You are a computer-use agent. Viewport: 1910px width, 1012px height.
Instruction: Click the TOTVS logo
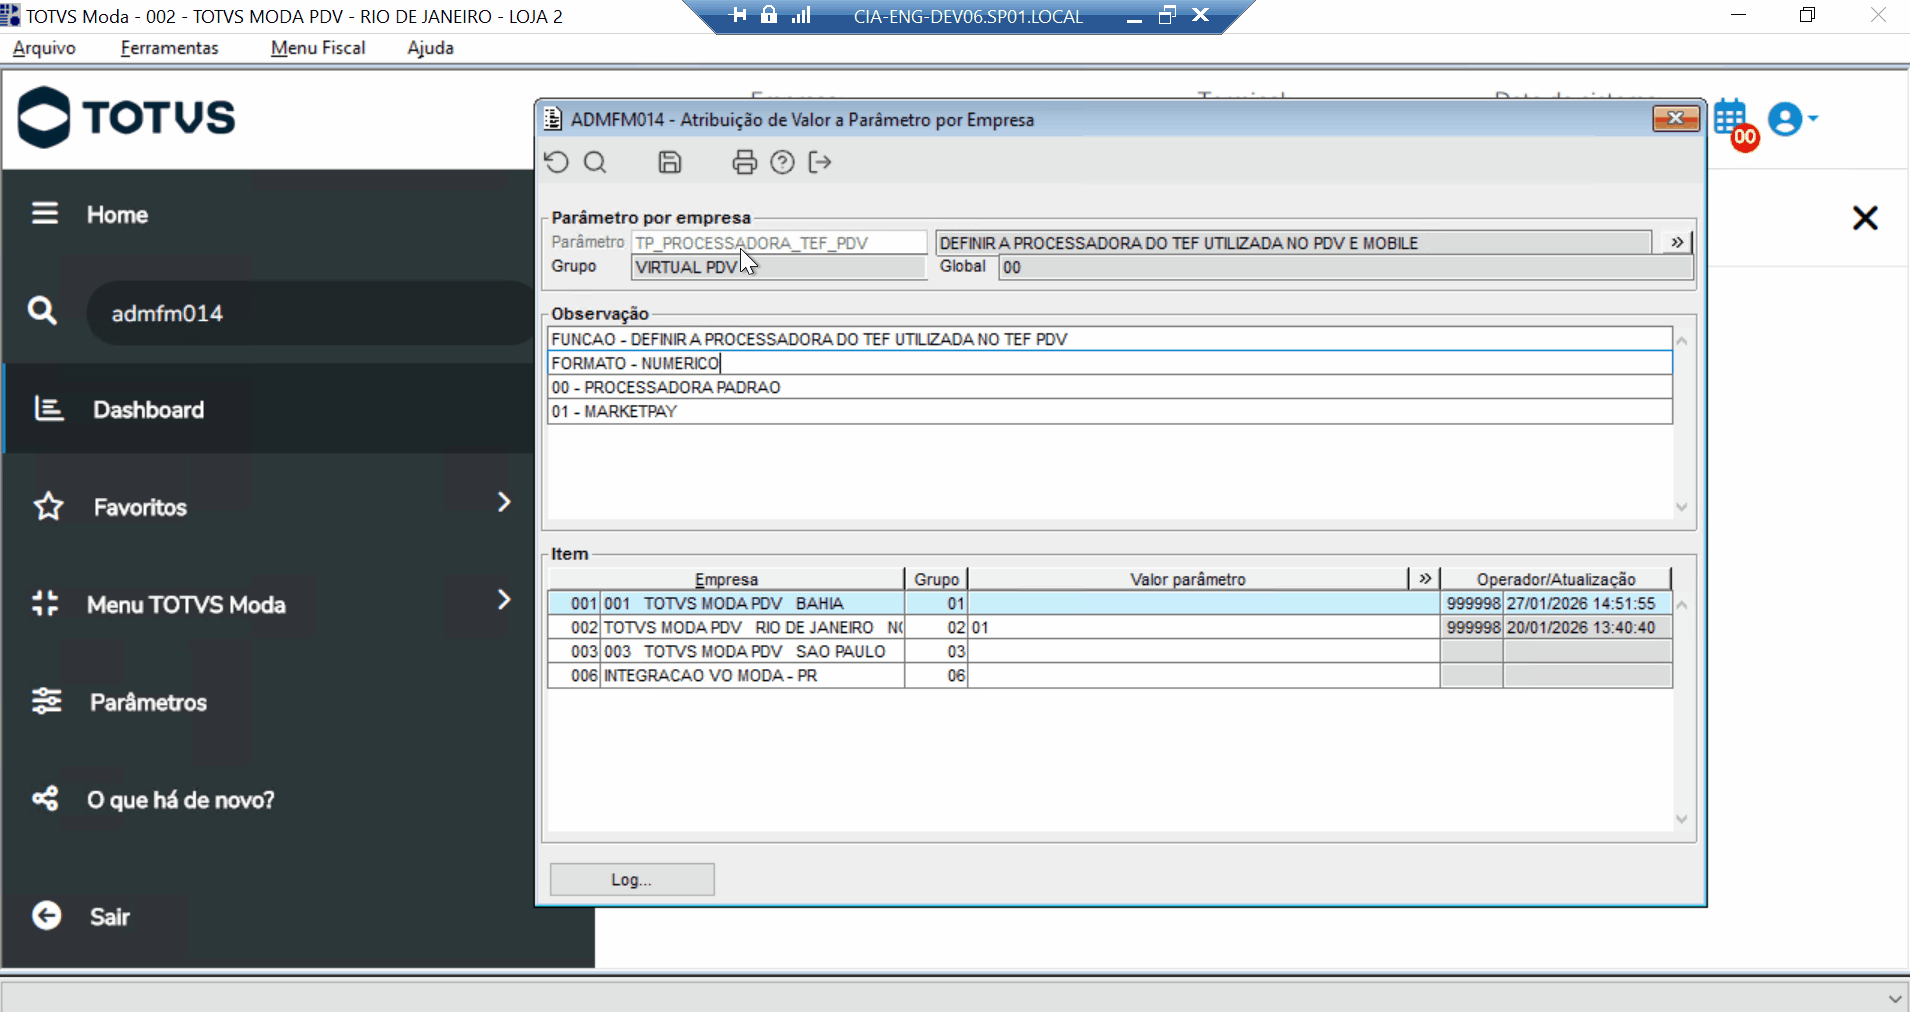127,117
